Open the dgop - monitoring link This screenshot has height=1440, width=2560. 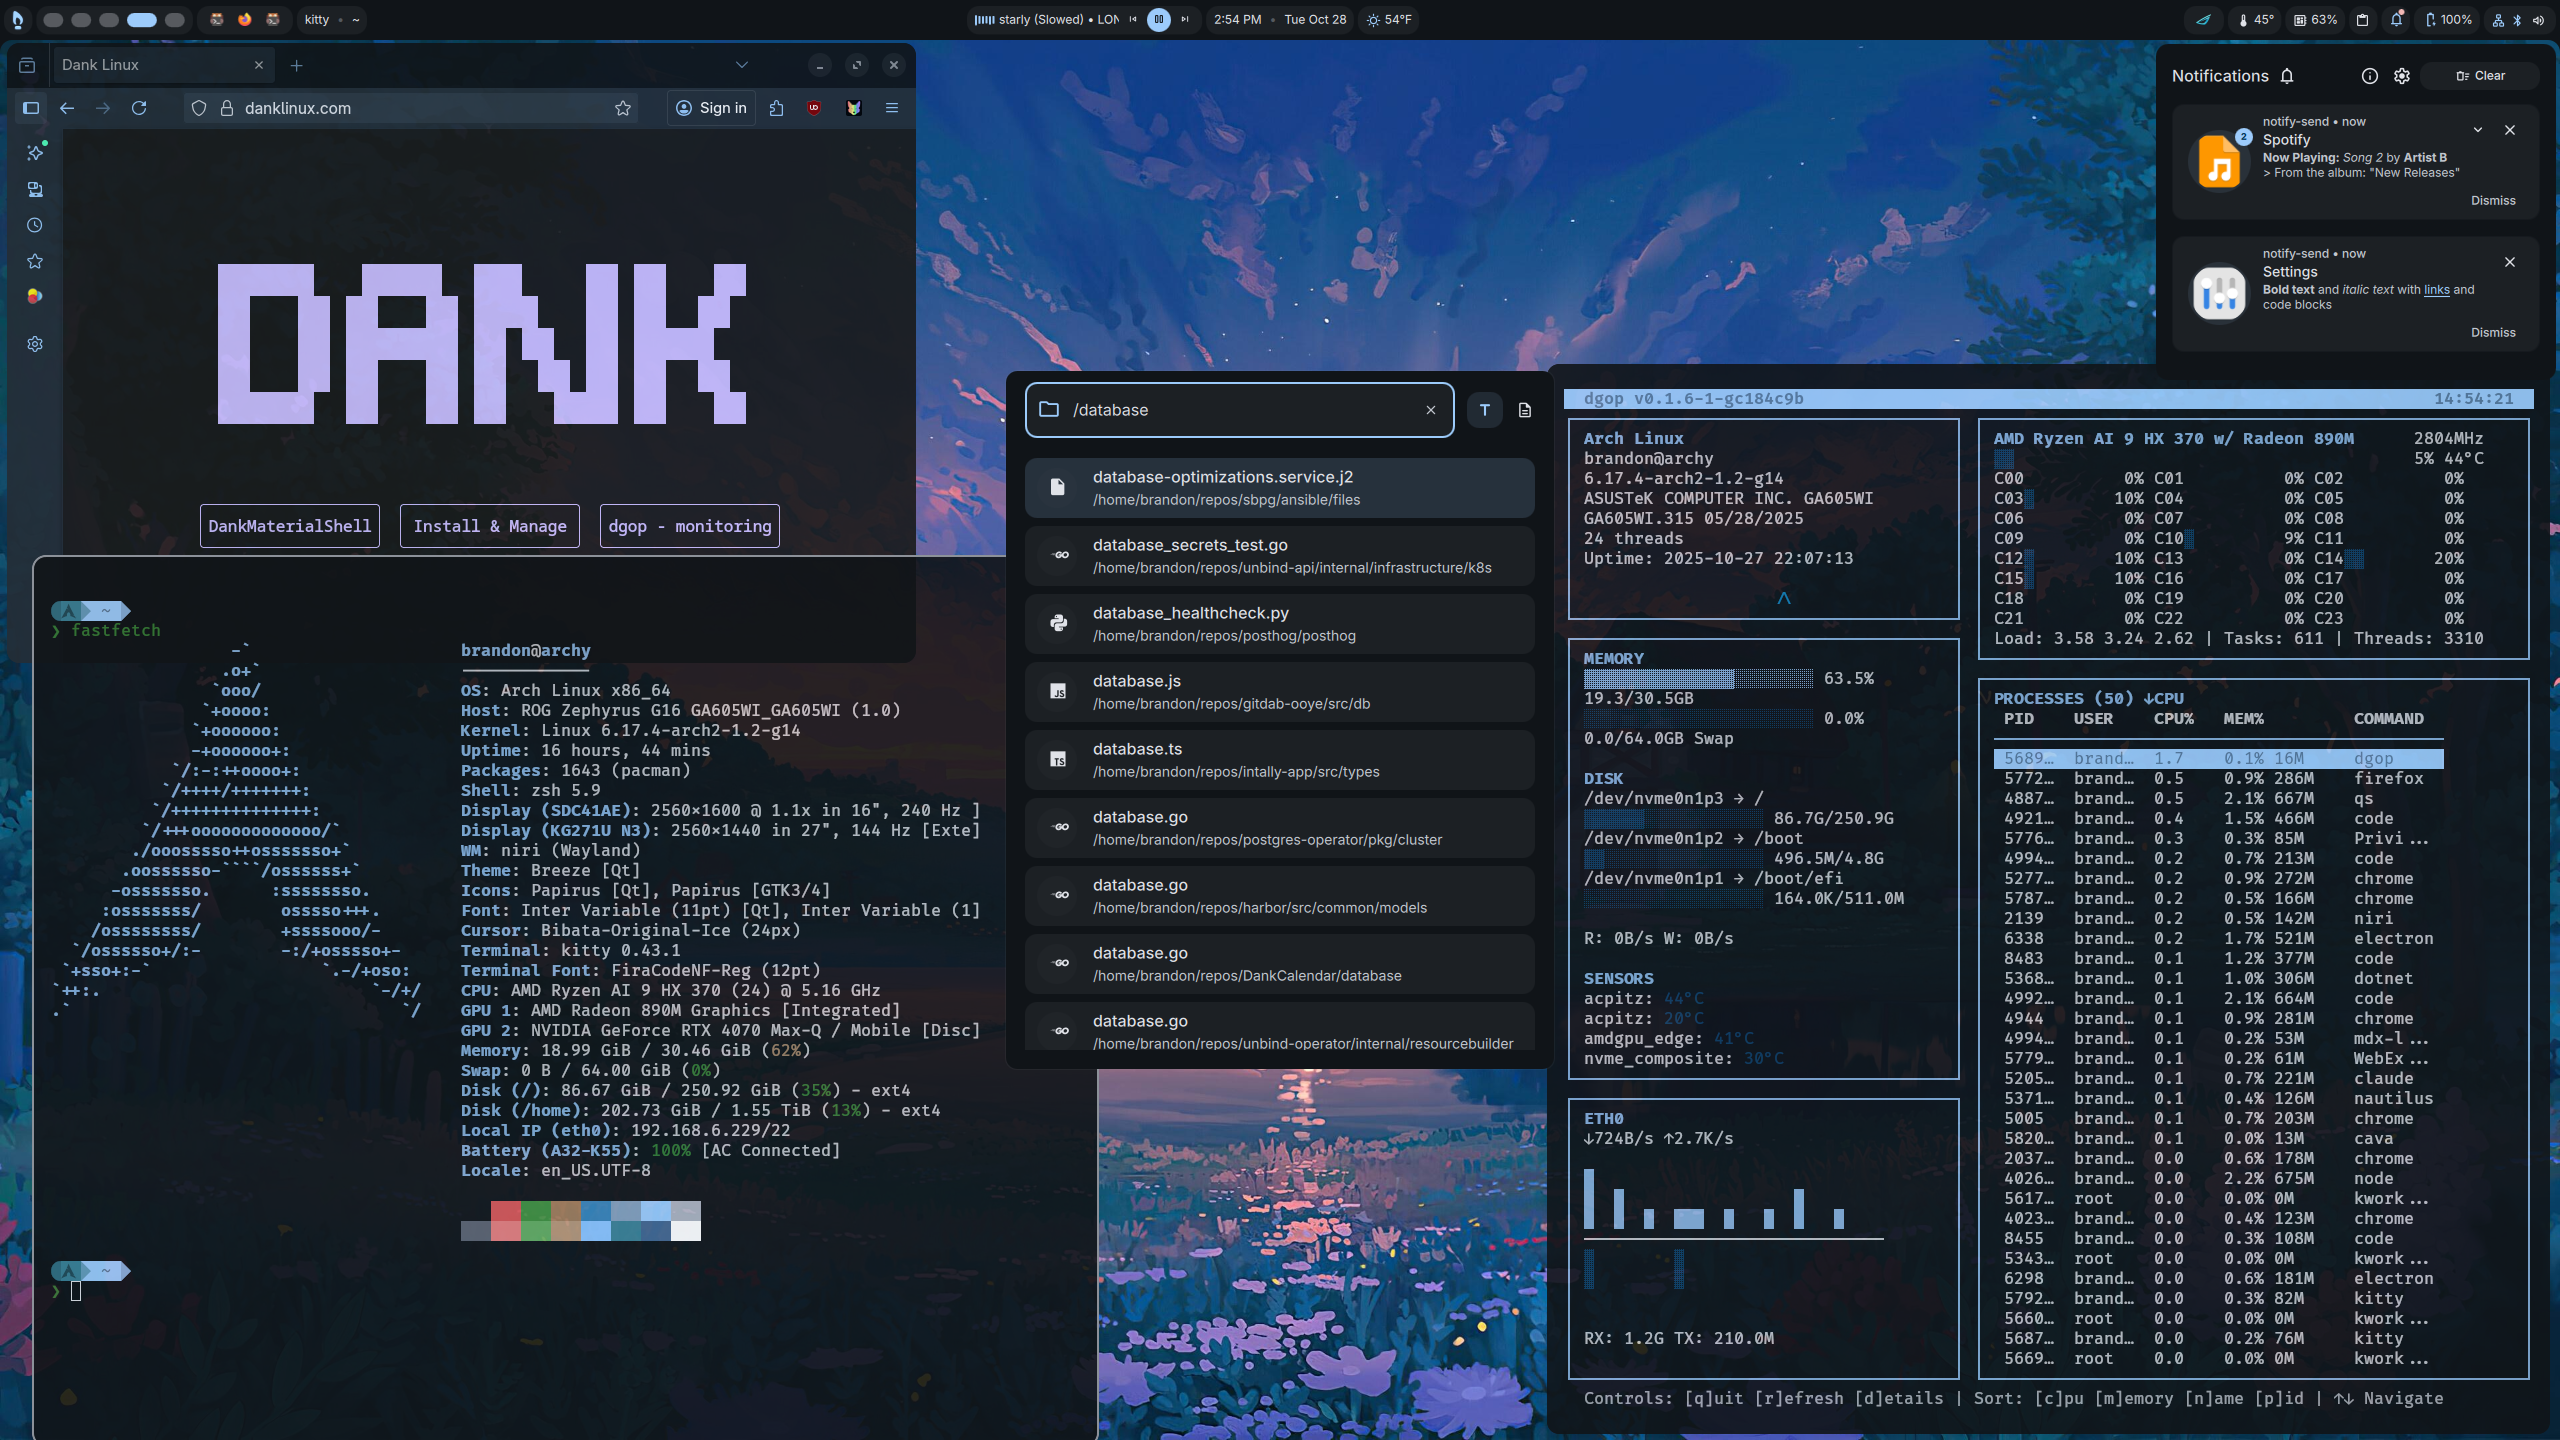689,526
